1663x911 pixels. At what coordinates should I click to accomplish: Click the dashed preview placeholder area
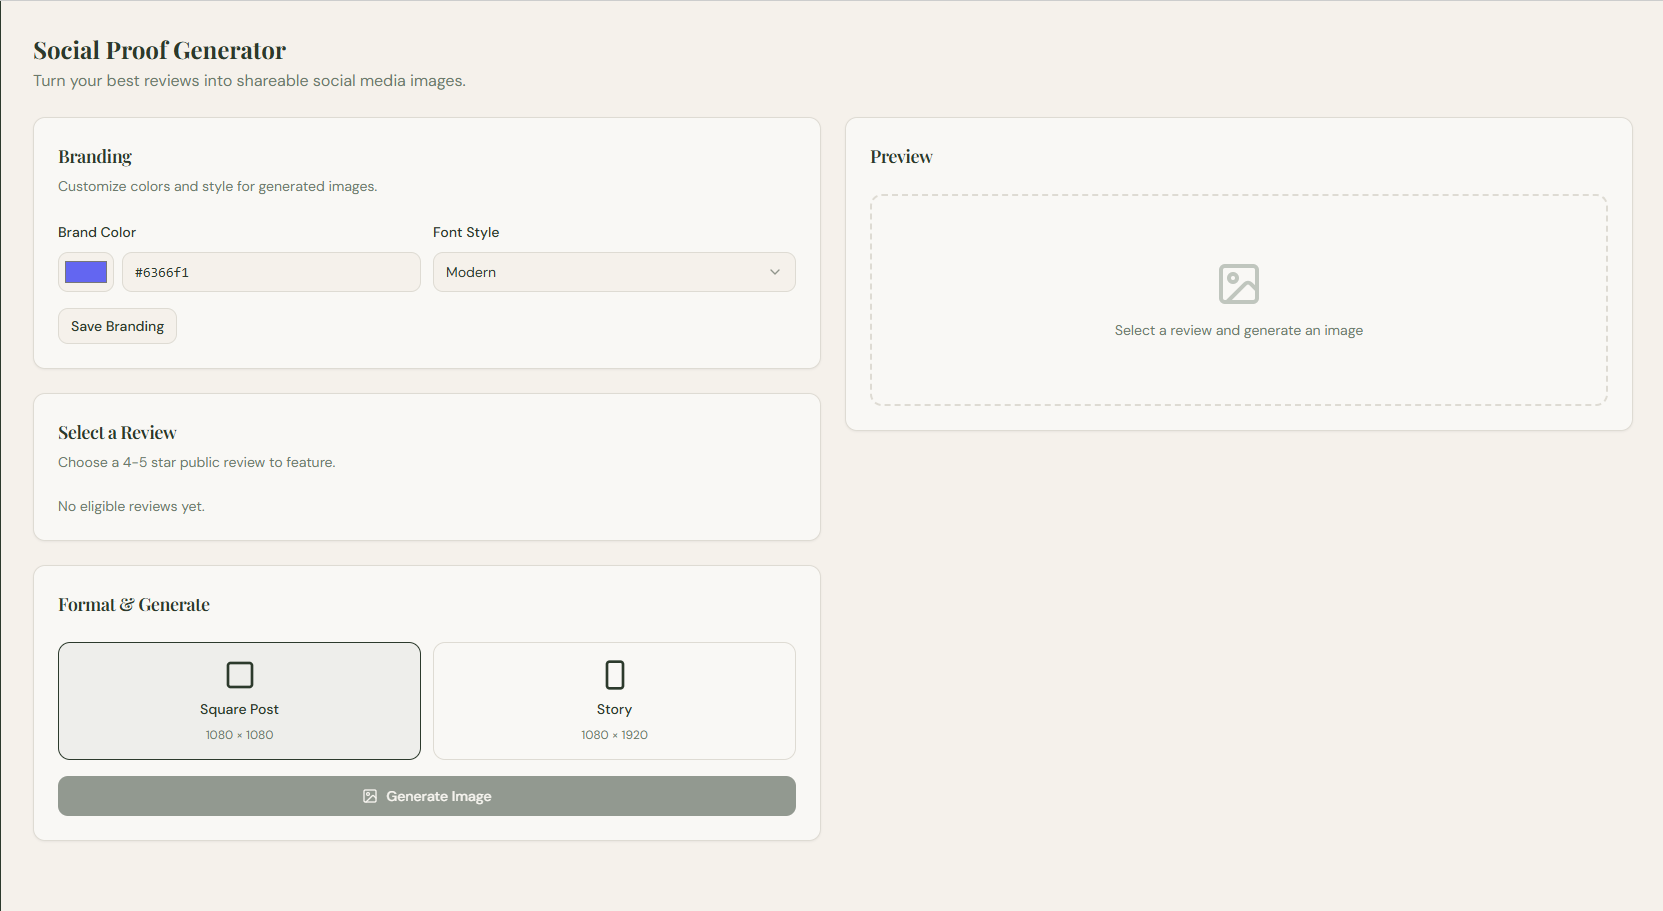point(1239,300)
